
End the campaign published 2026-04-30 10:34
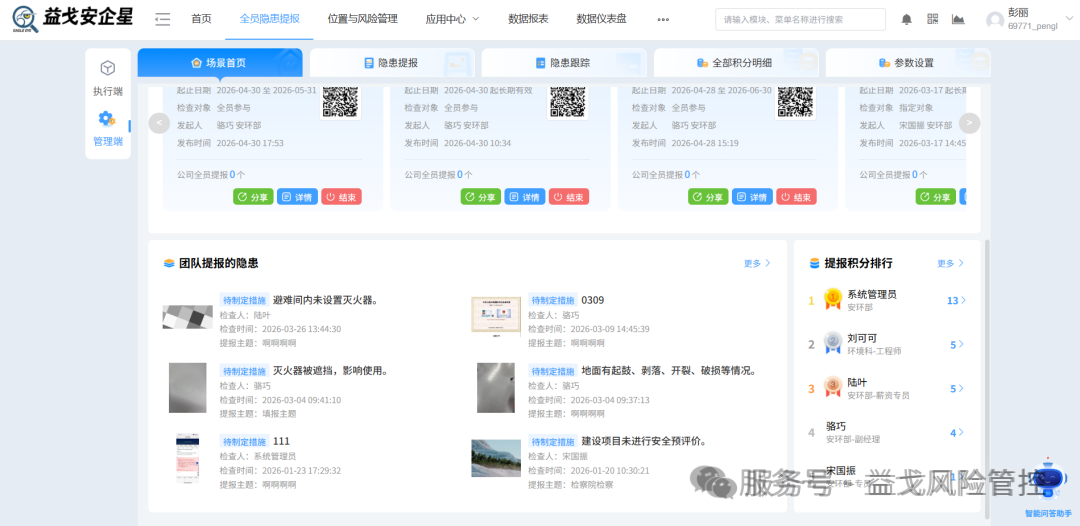pos(569,197)
